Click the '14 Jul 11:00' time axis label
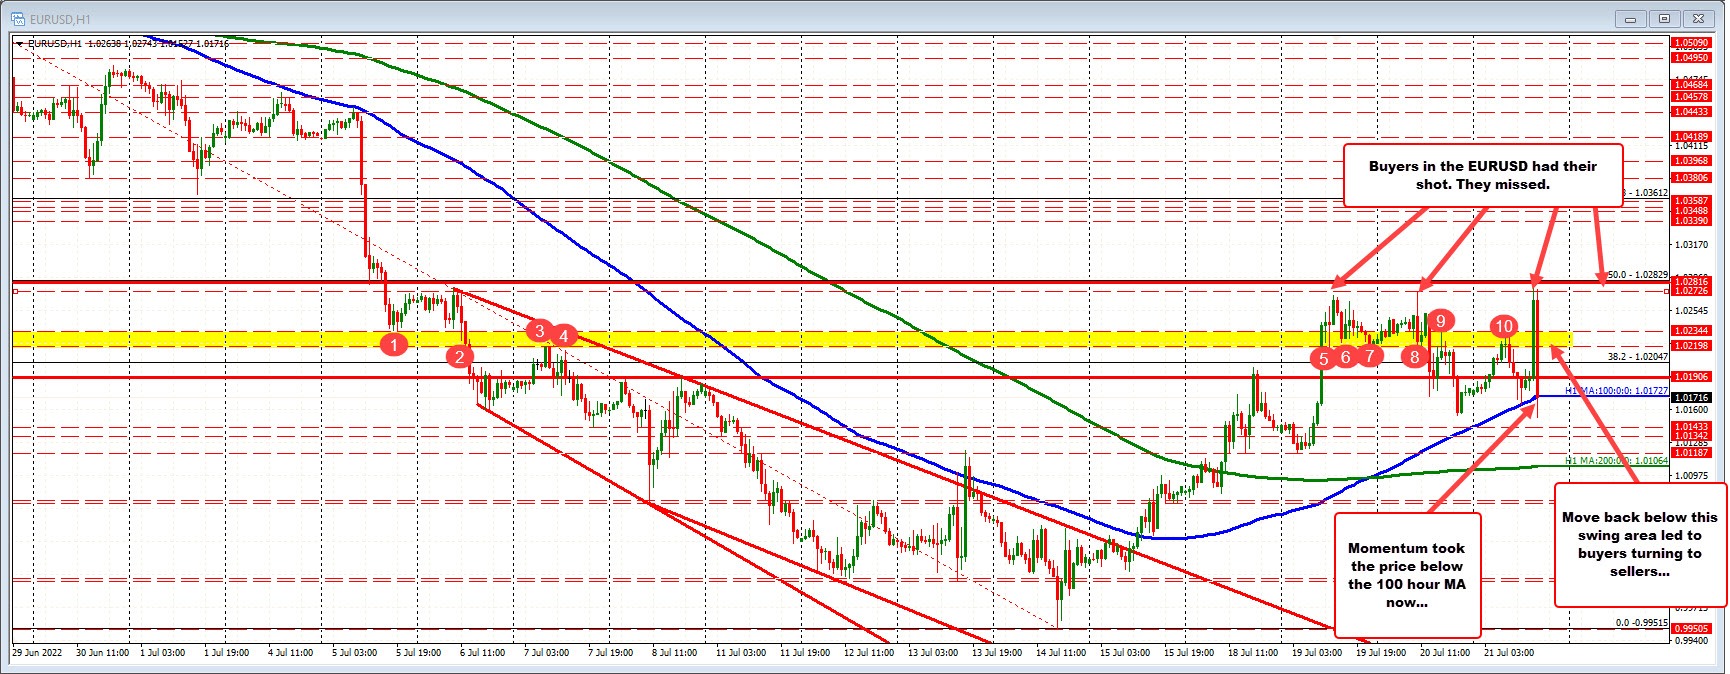The image size is (1730, 674). point(1059,652)
